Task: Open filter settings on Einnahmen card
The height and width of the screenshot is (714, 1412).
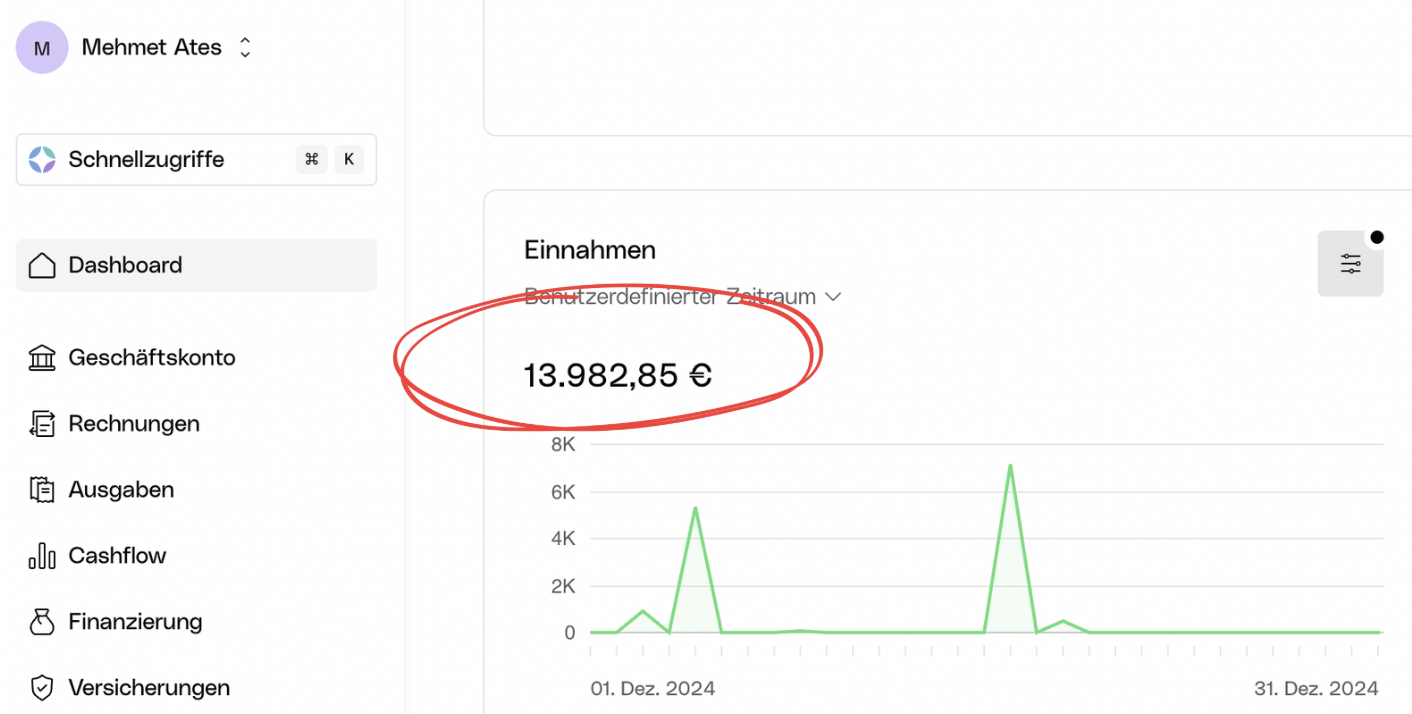Action: tap(1350, 264)
